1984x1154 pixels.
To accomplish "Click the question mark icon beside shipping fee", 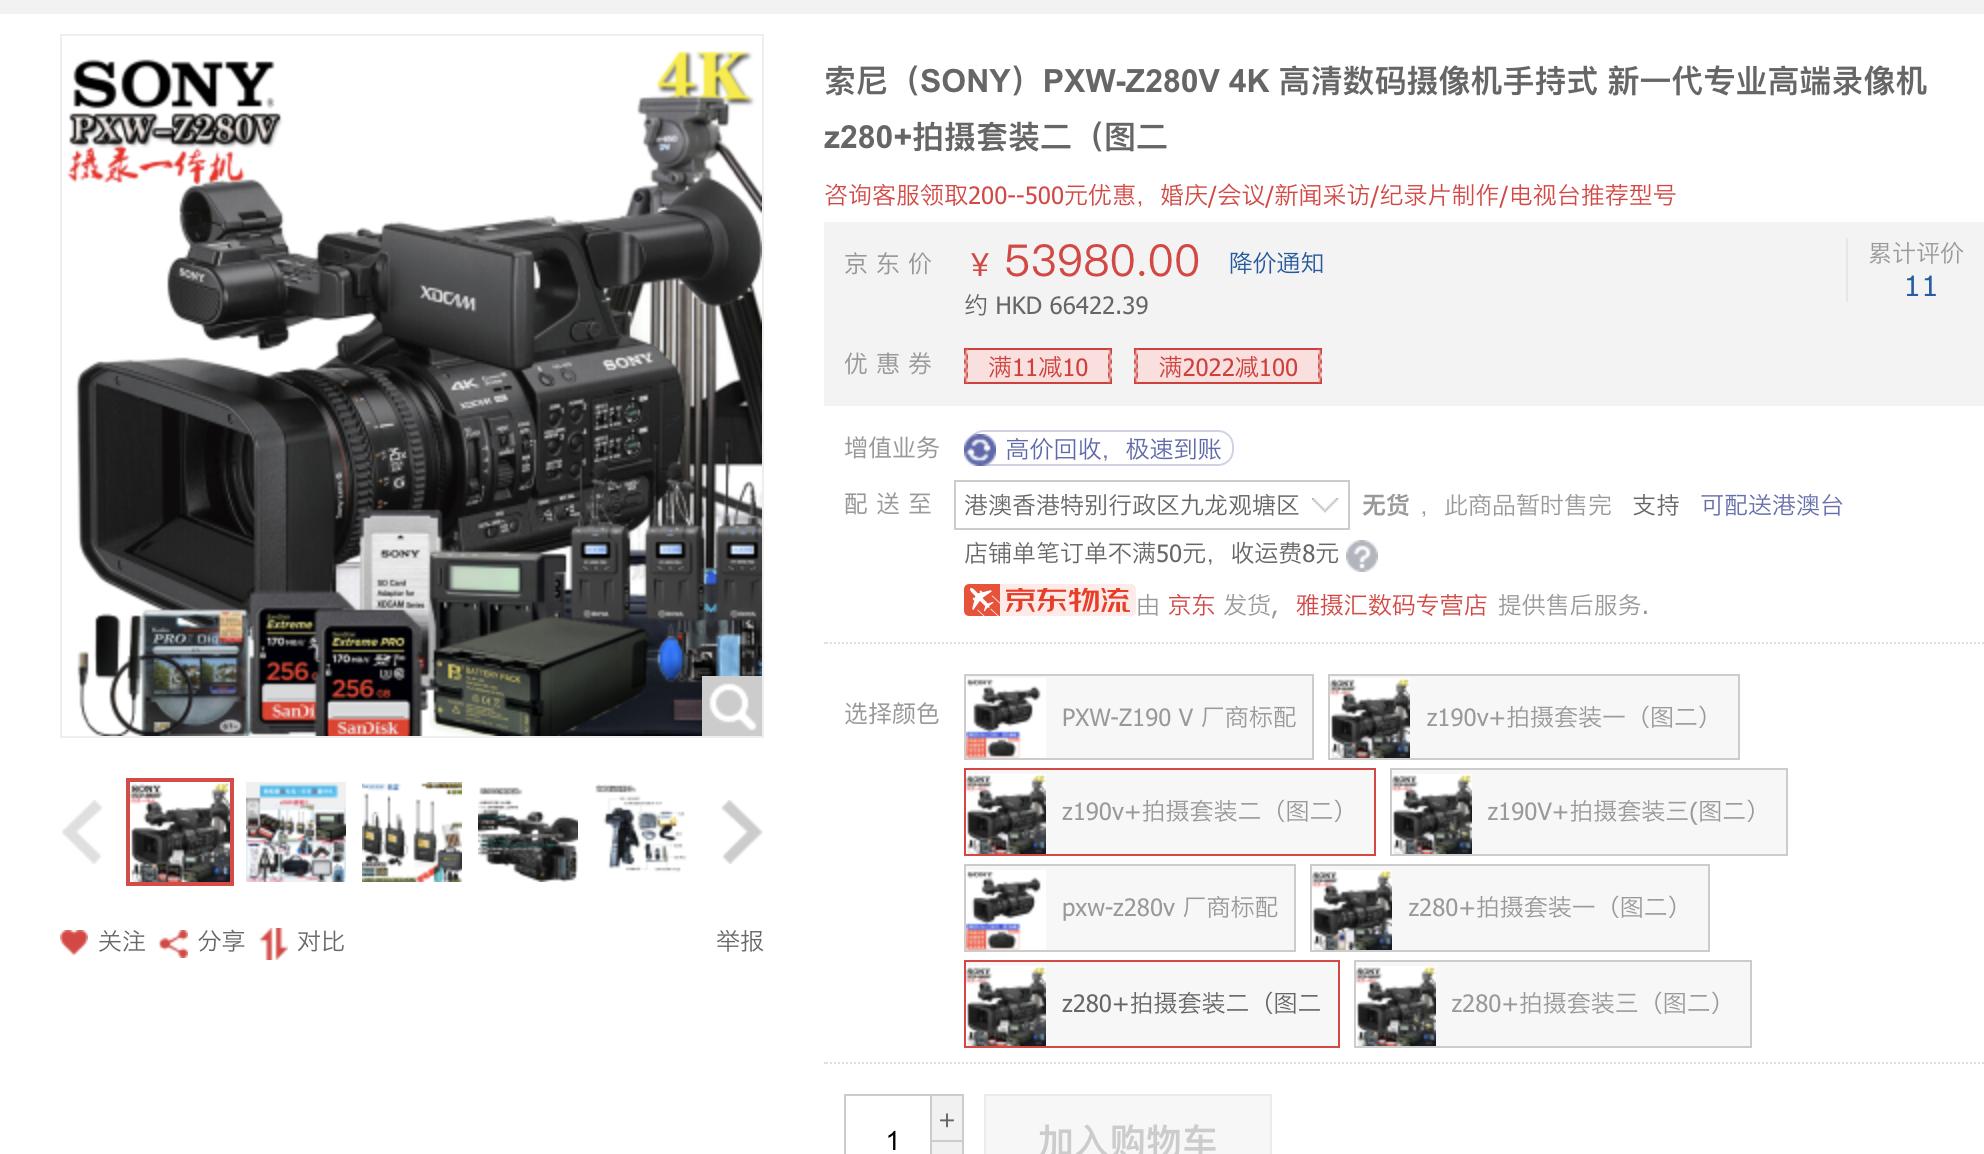I will [1360, 557].
